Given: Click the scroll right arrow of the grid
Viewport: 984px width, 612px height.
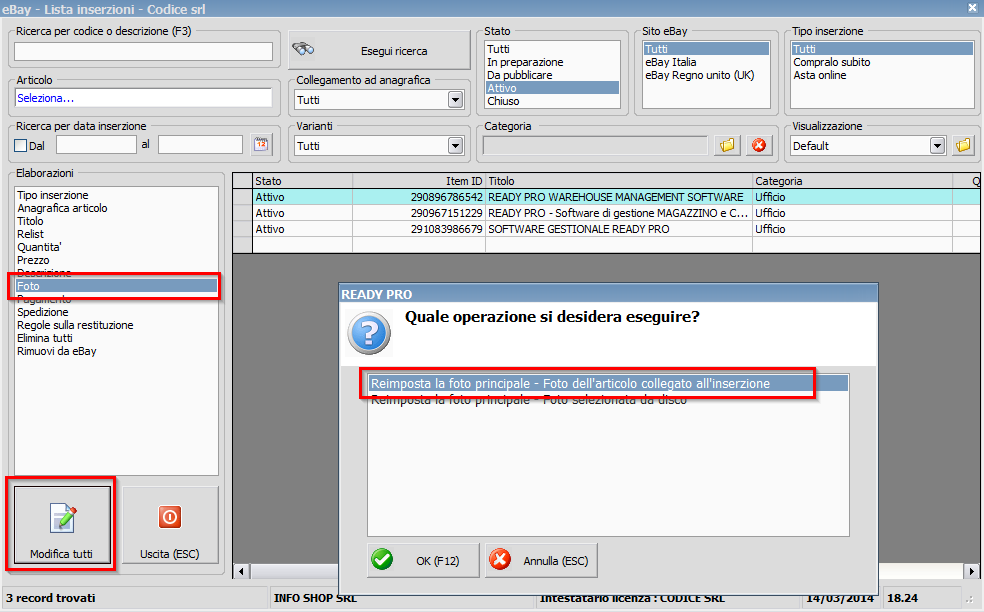Looking at the screenshot, I should (971, 571).
